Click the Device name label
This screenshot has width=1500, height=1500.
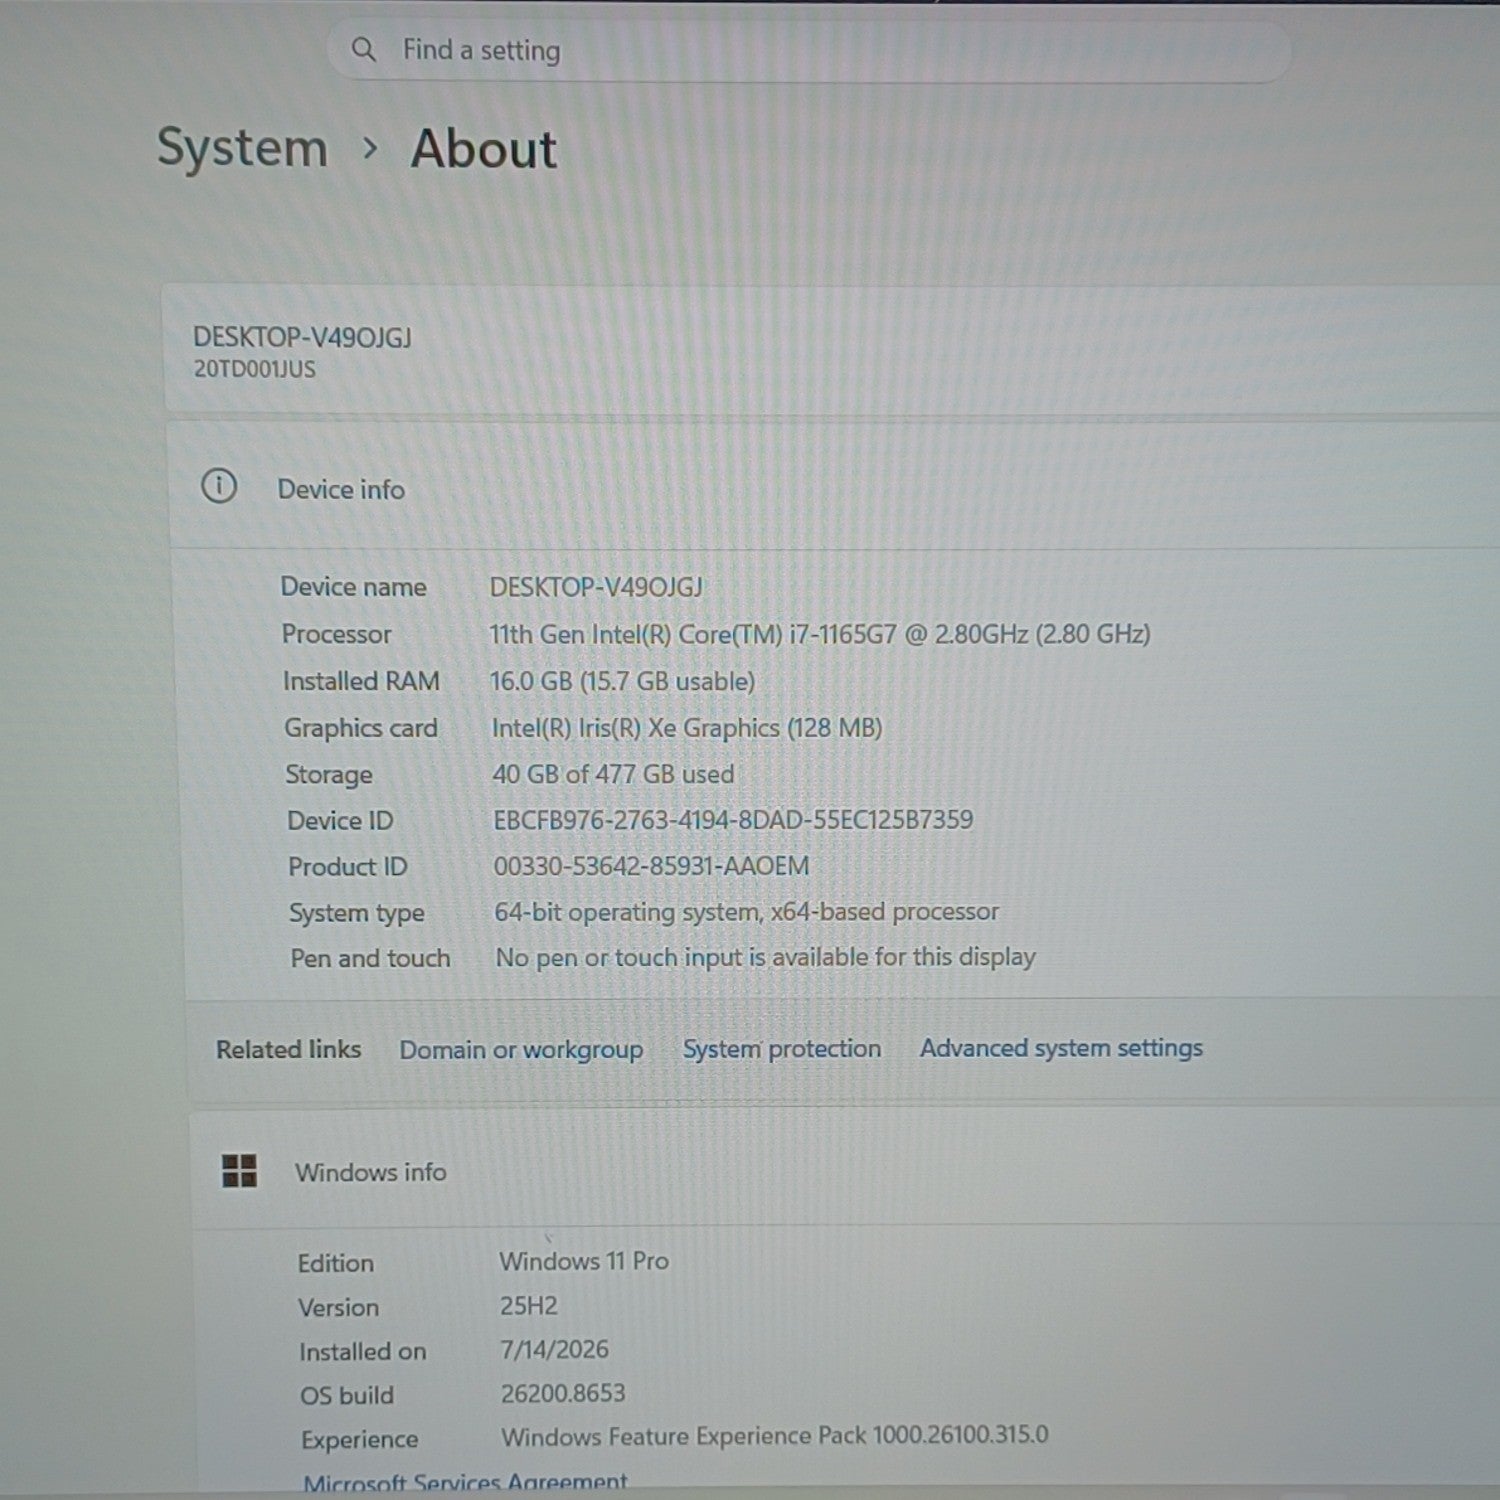point(353,587)
